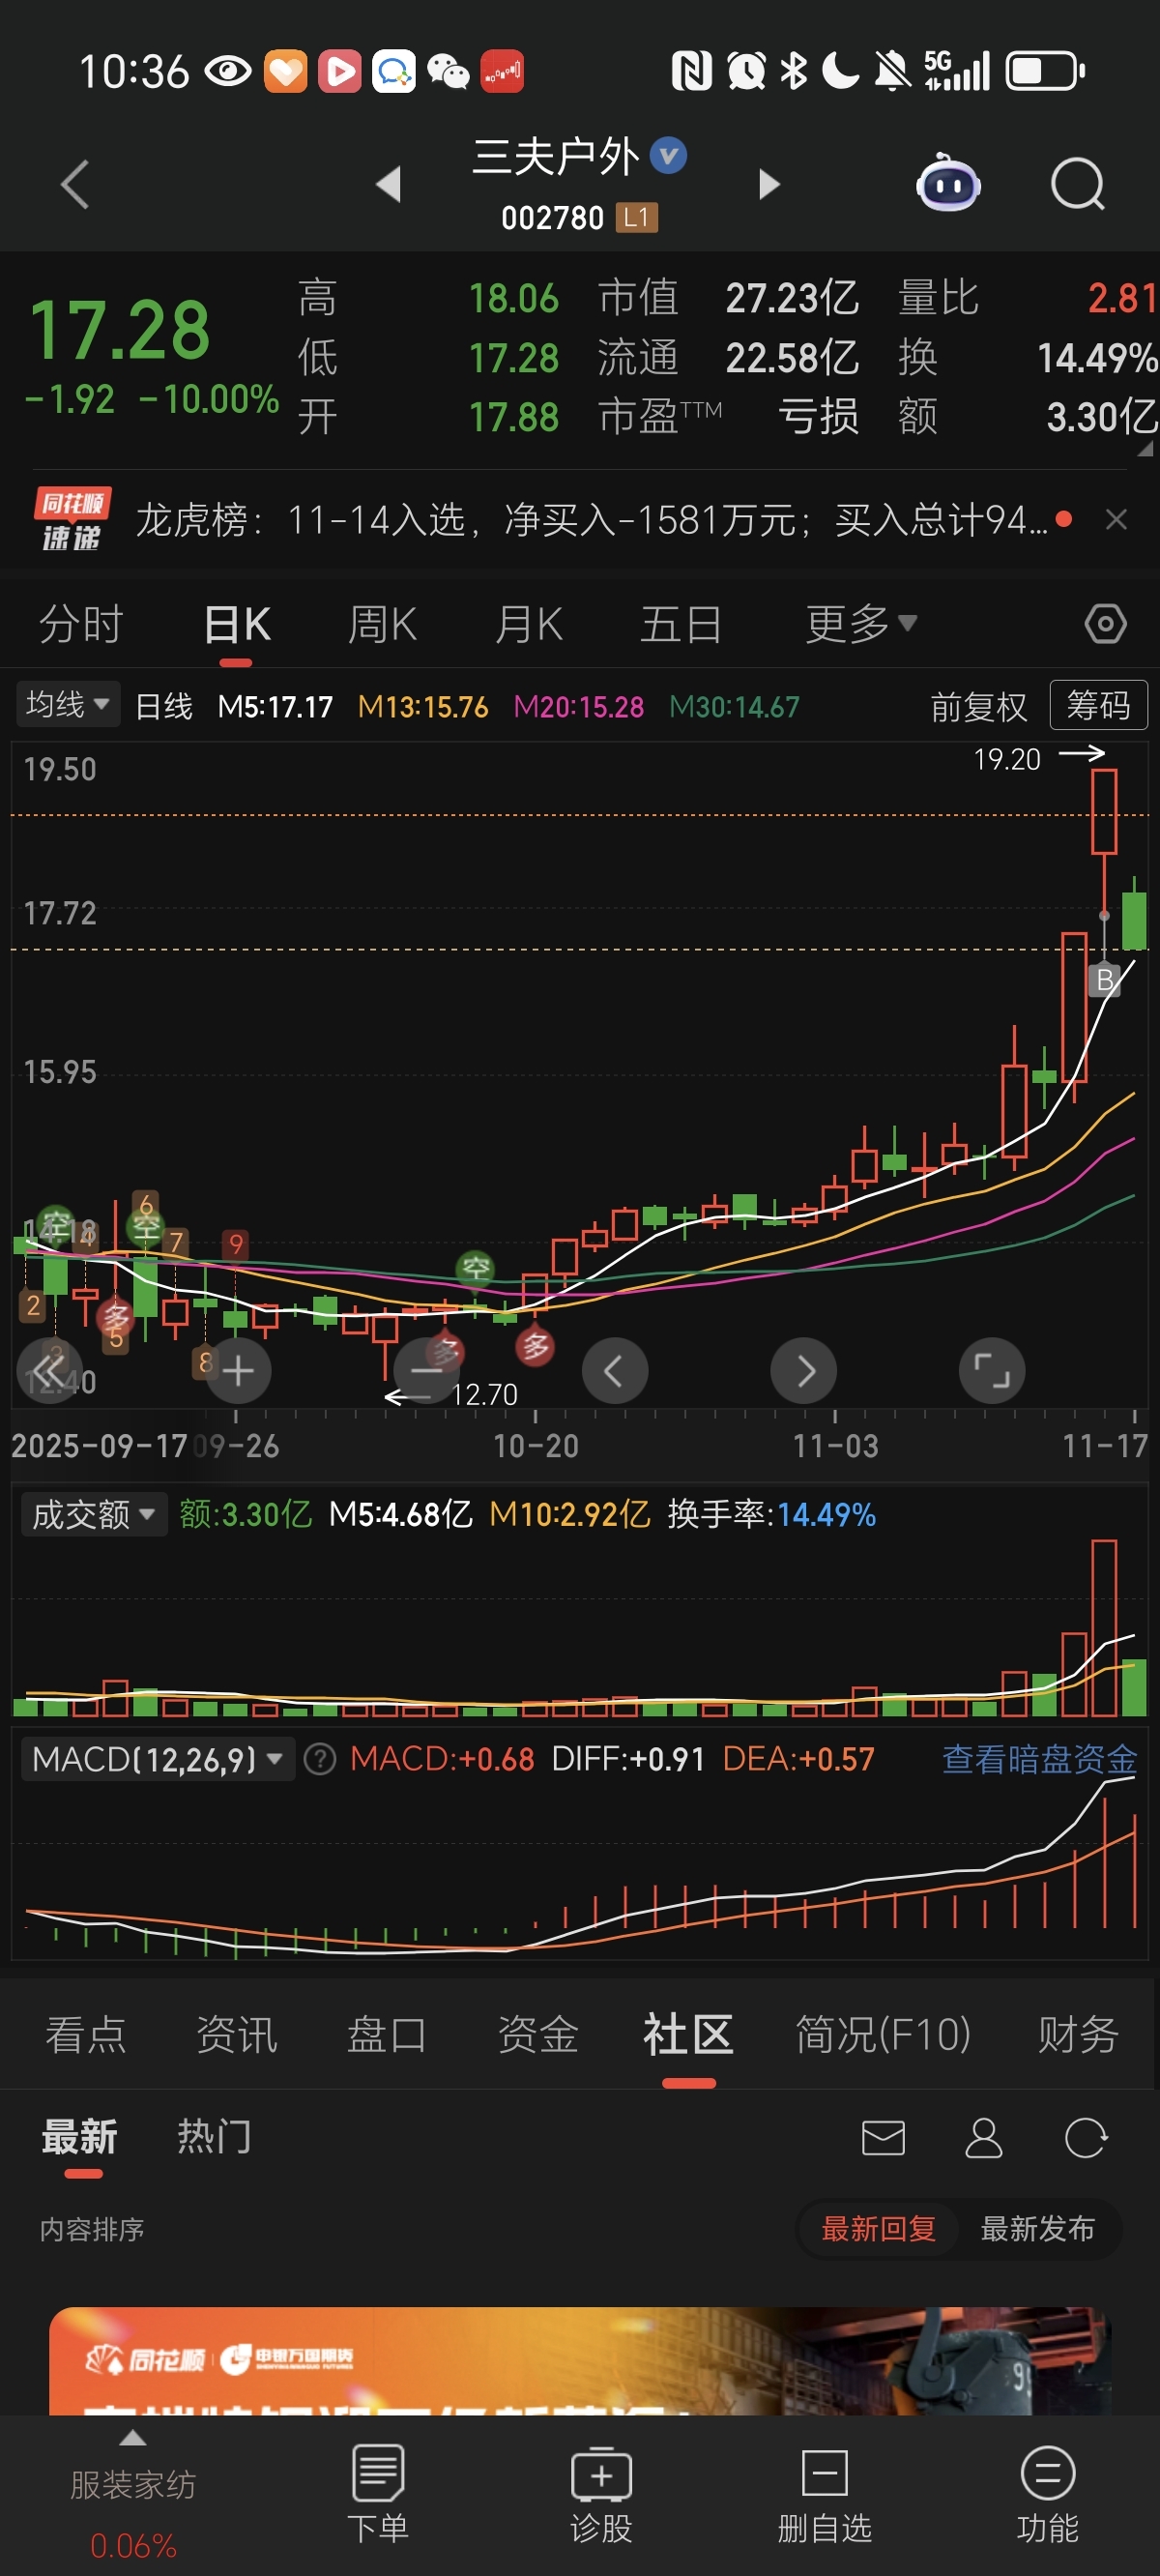The width and height of the screenshot is (1160, 2576).
Task: Open 盘口 section tab
Action: point(387,2034)
